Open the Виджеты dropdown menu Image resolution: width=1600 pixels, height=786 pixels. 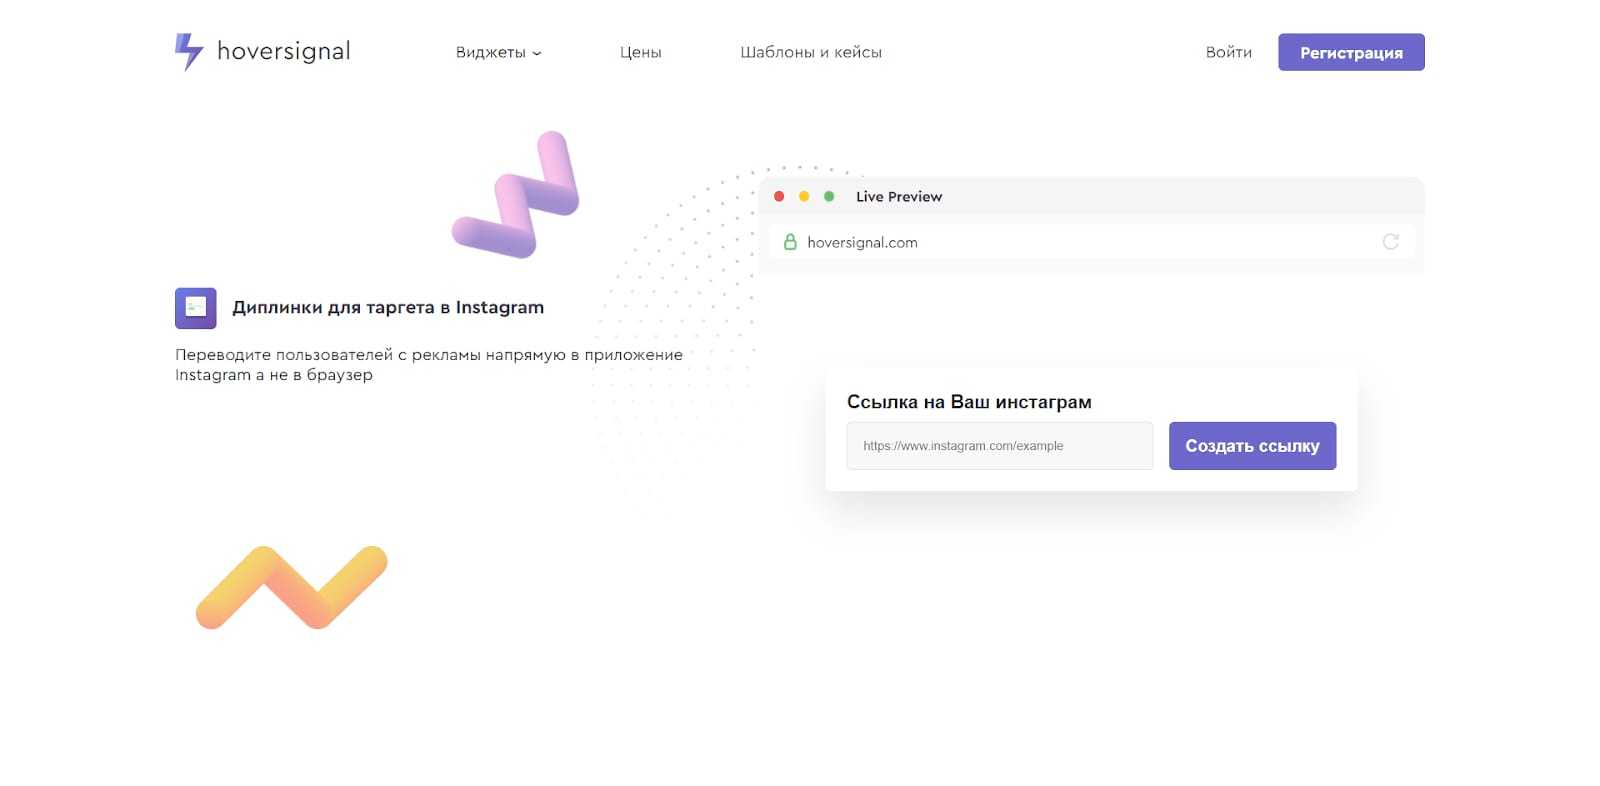tap(498, 53)
